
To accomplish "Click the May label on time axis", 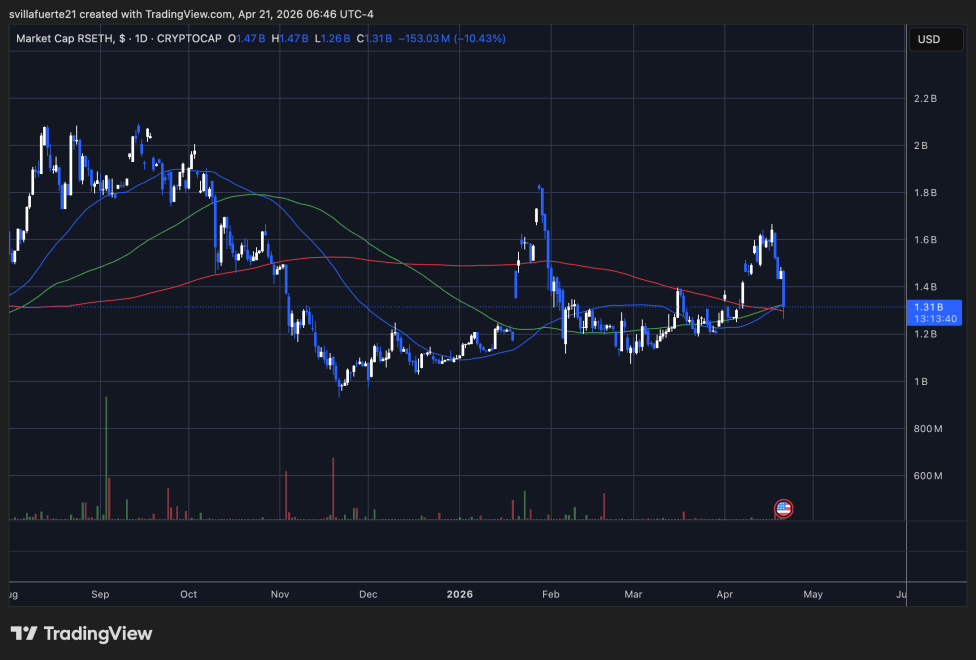I will [812, 594].
